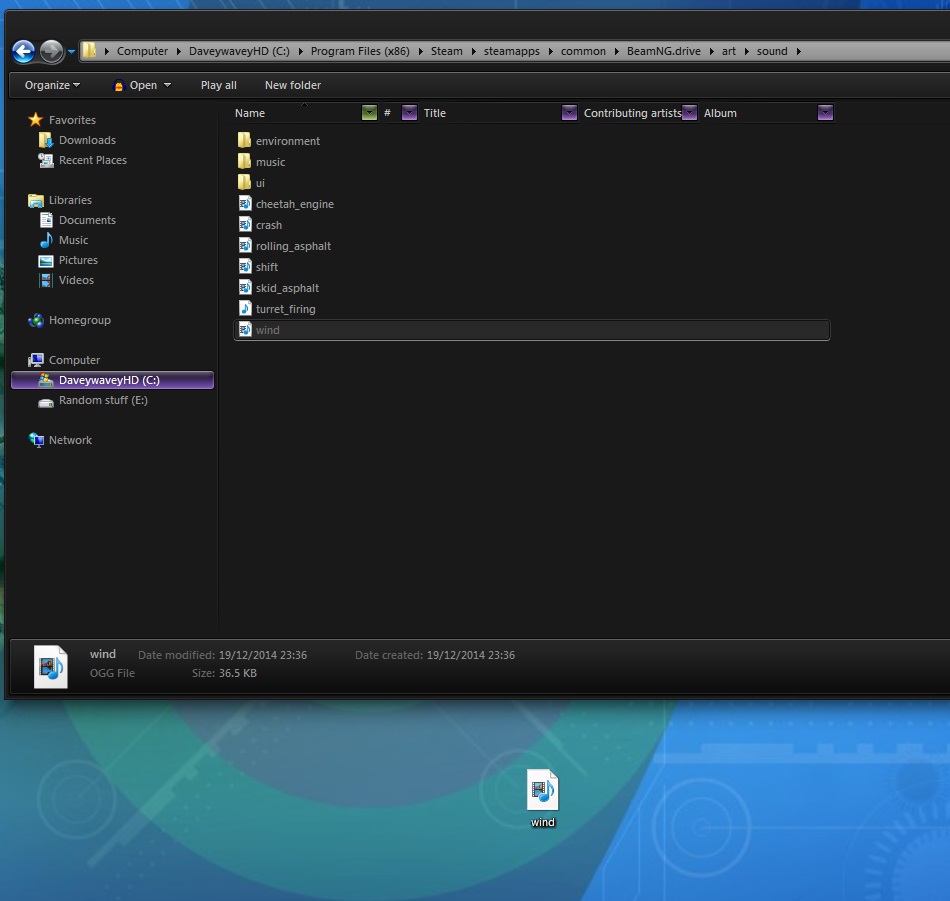The image size is (950, 901).
Task: Open the Name column filter dropdown
Action: [369, 113]
